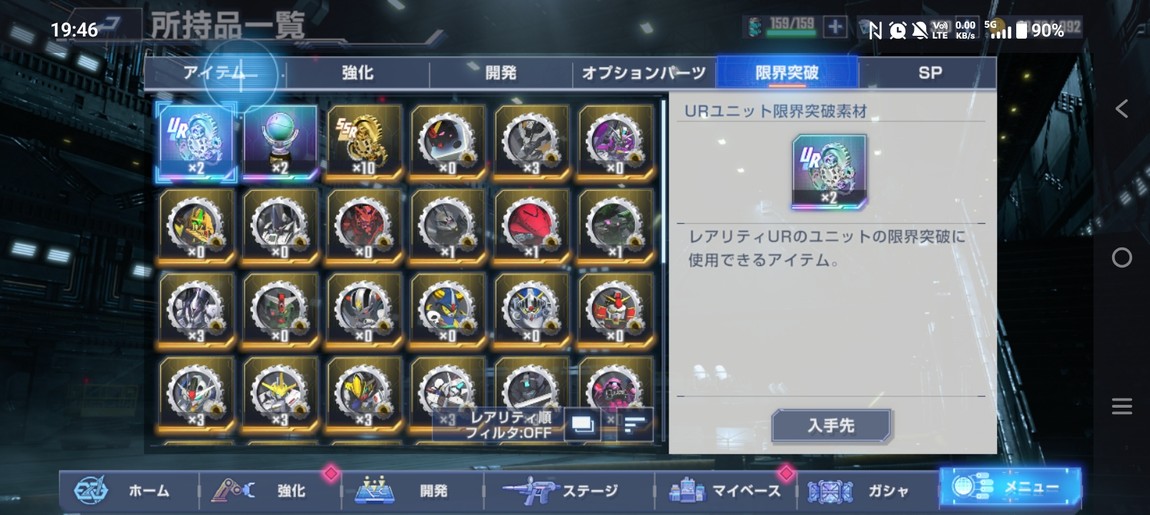The image size is (1150, 515).
Task: Select the red round mobile suit part ×1
Action: pos(532,227)
